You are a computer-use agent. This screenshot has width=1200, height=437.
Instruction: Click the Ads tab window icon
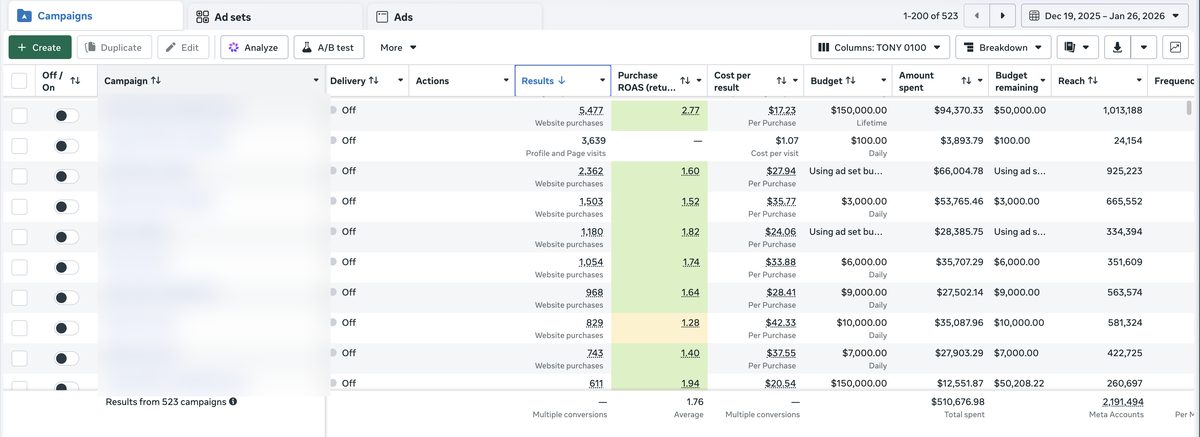point(382,16)
